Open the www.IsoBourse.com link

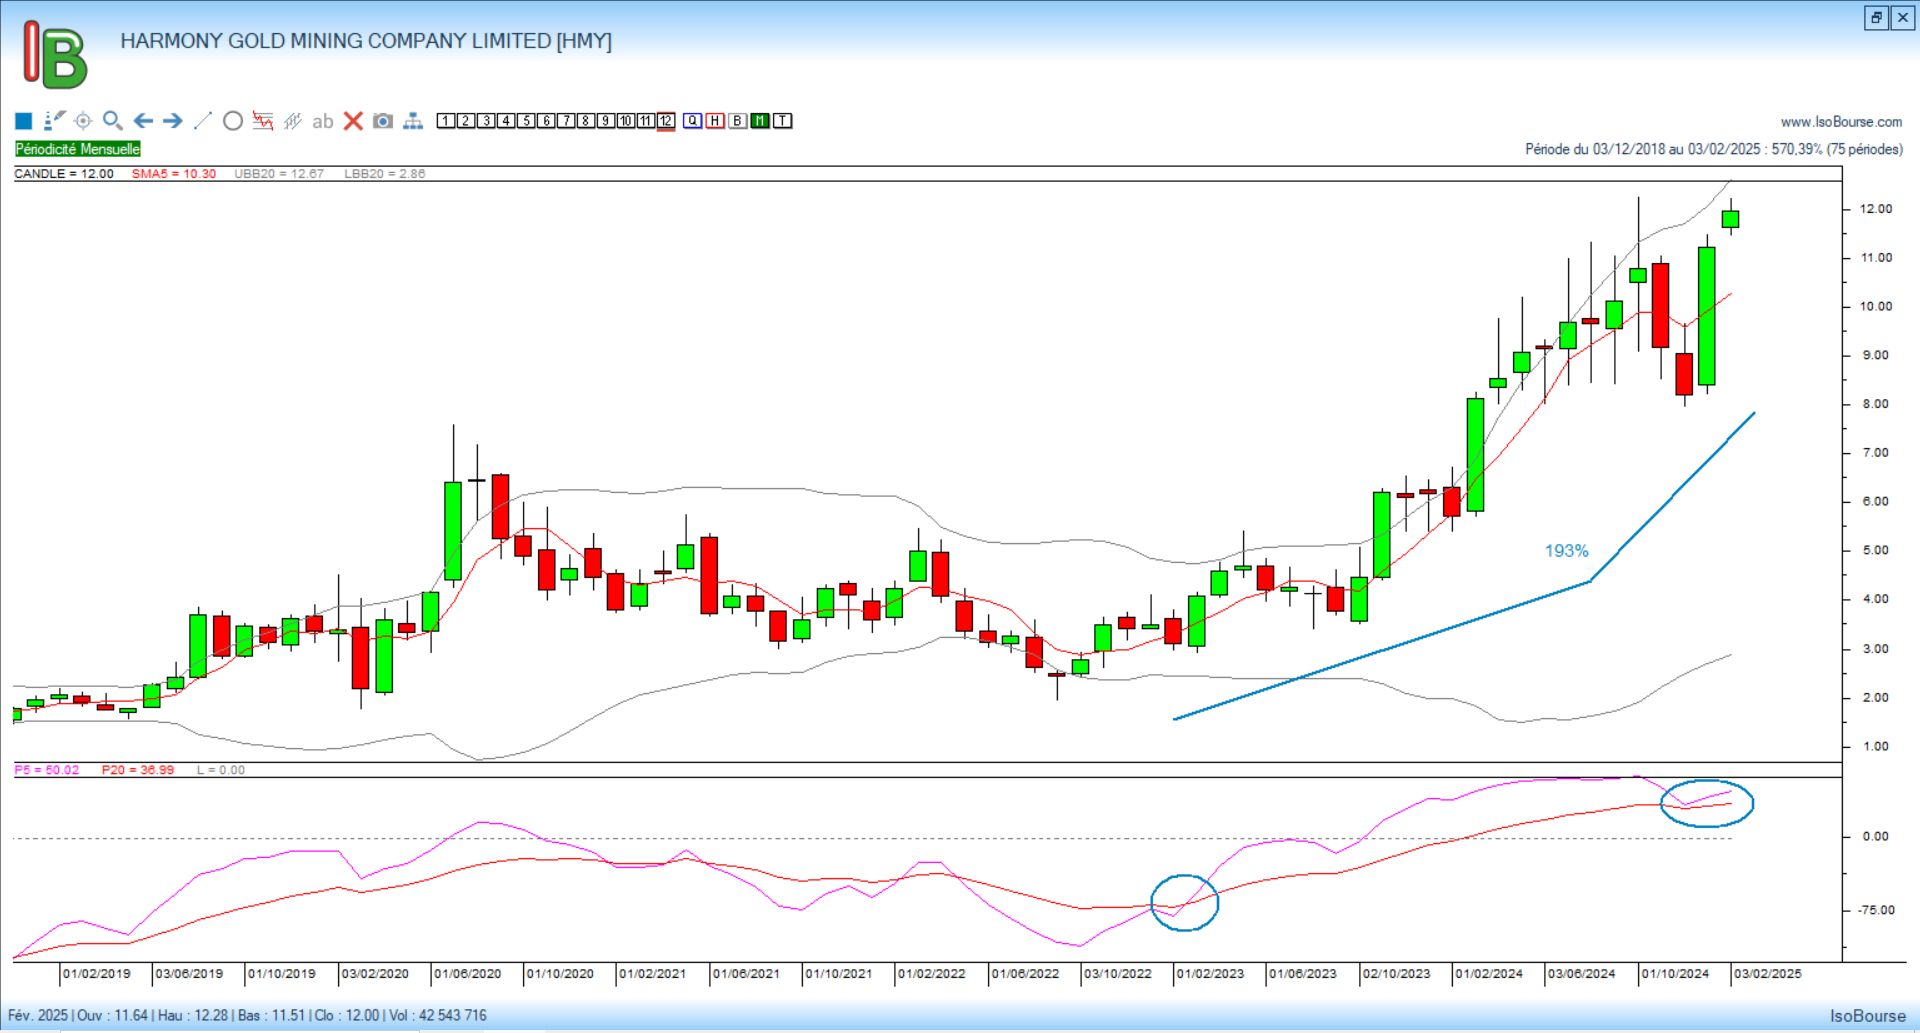(1841, 122)
